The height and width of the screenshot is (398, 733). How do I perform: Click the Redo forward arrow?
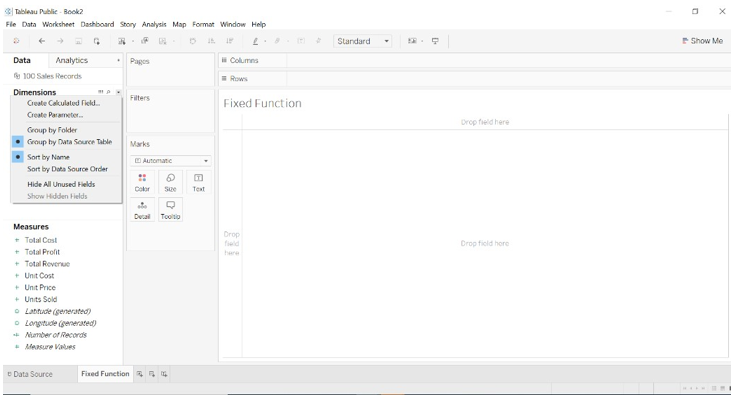click(60, 41)
